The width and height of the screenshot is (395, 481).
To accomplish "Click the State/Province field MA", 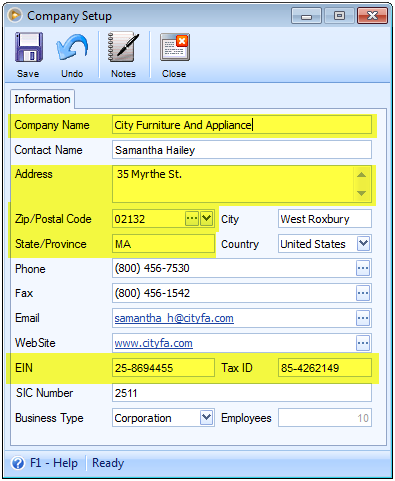I will [163, 244].
